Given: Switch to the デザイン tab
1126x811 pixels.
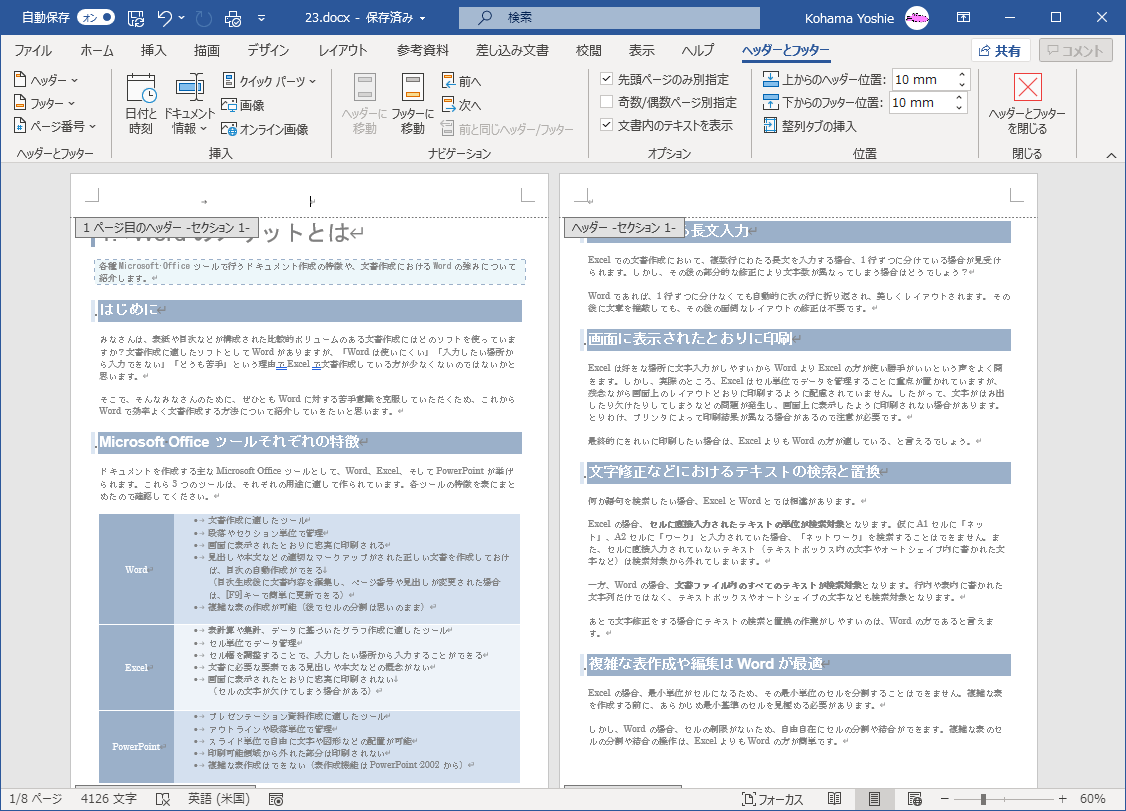Looking at the screenshot, I should (268, 50).
